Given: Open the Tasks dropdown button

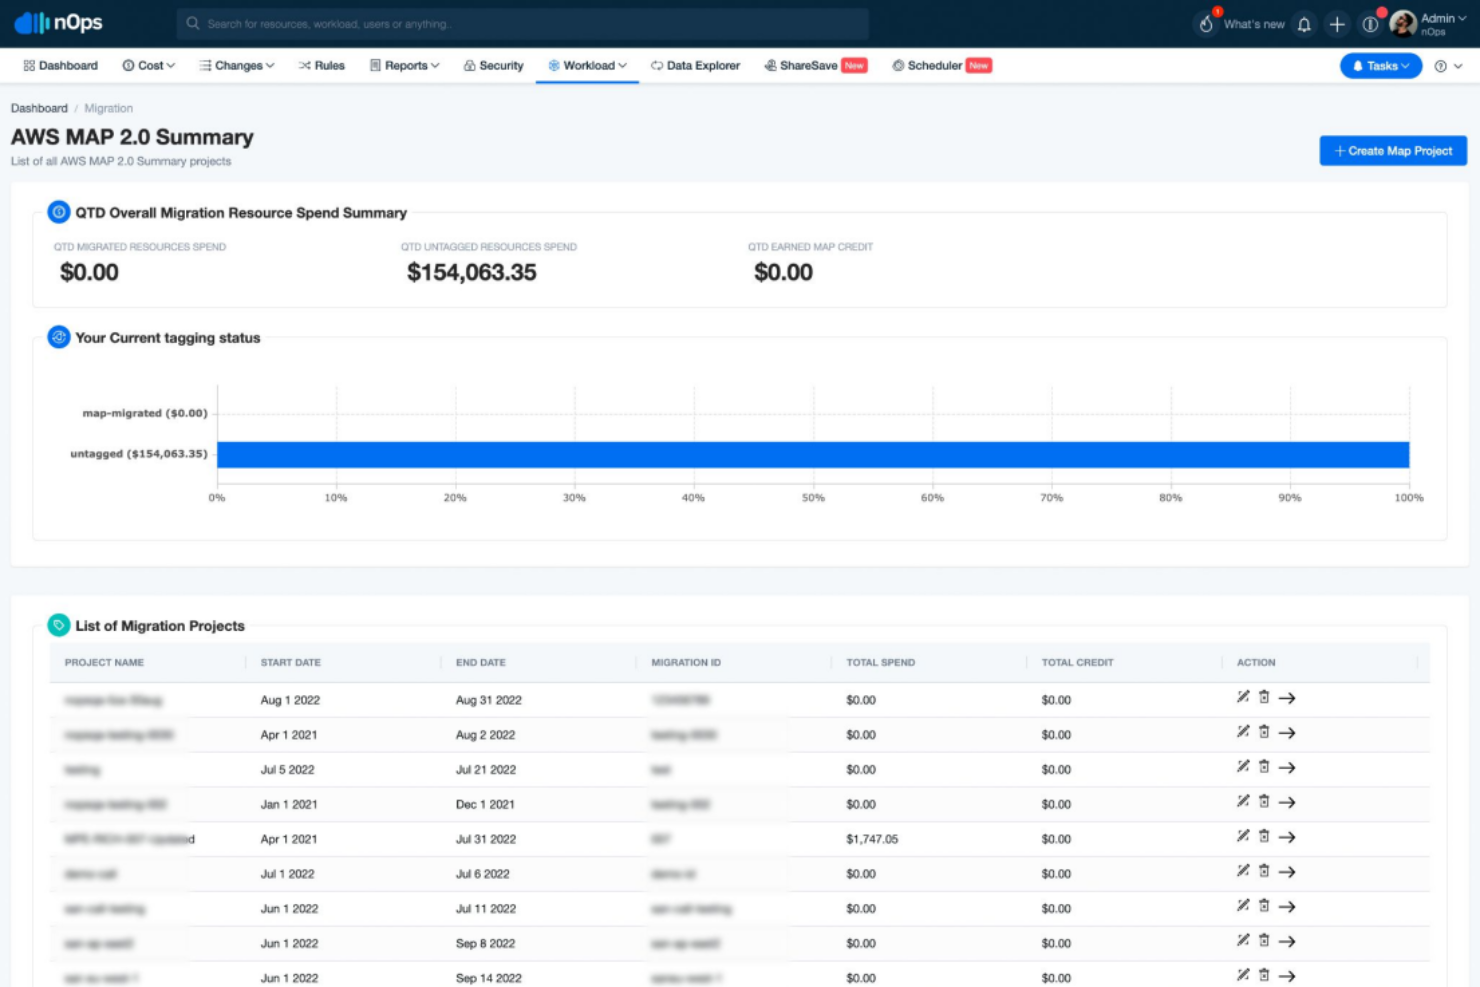Looking at the screenshot, I should [1380, 66].
